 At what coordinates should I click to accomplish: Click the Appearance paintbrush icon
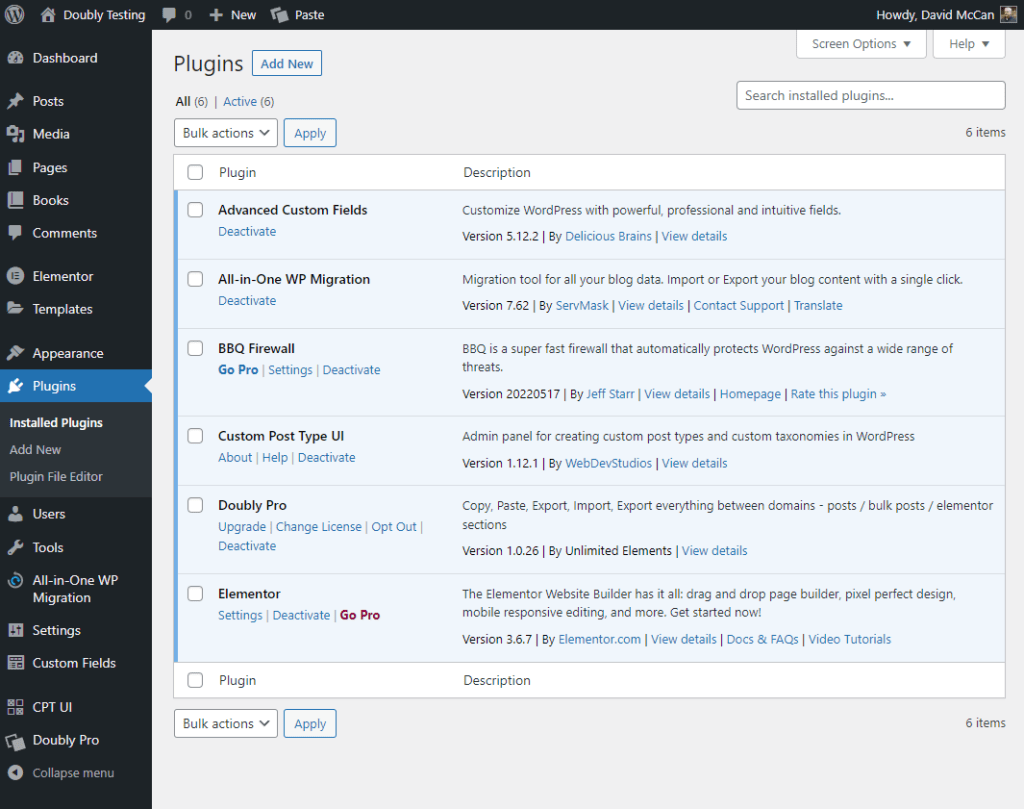(21, 352)
